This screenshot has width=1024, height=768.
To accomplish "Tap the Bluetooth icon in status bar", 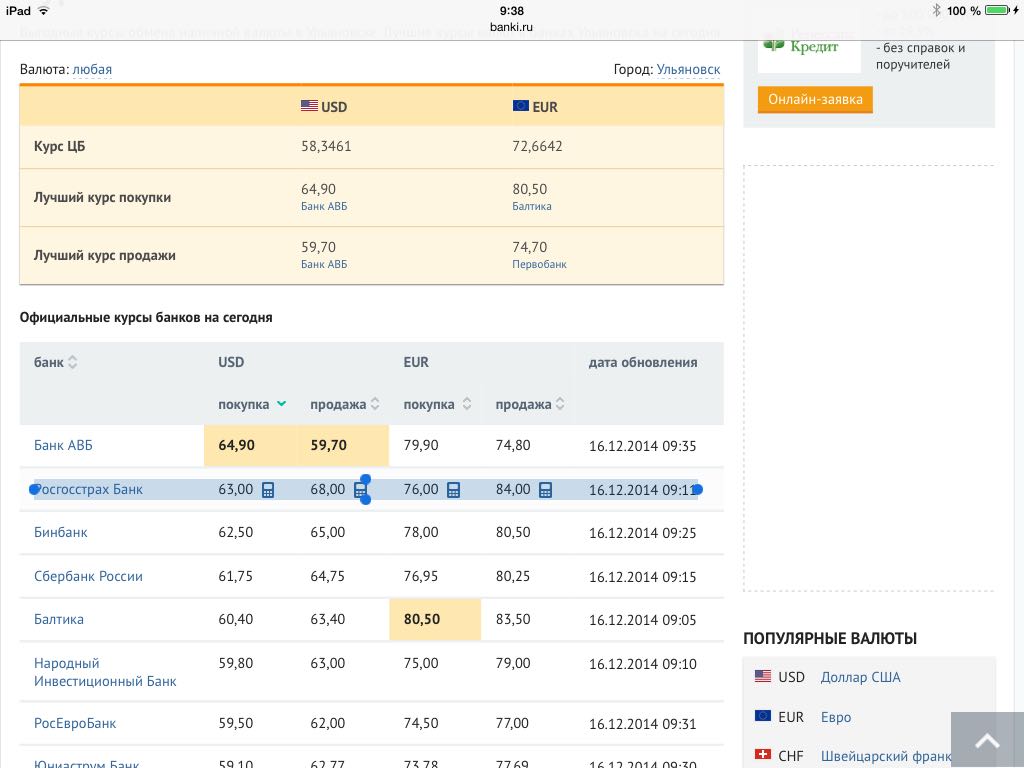I will [936, 10].
